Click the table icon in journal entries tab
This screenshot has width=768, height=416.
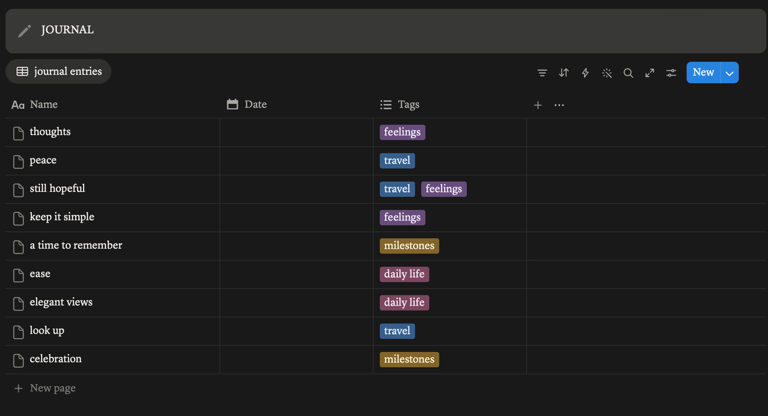(22, 72)
